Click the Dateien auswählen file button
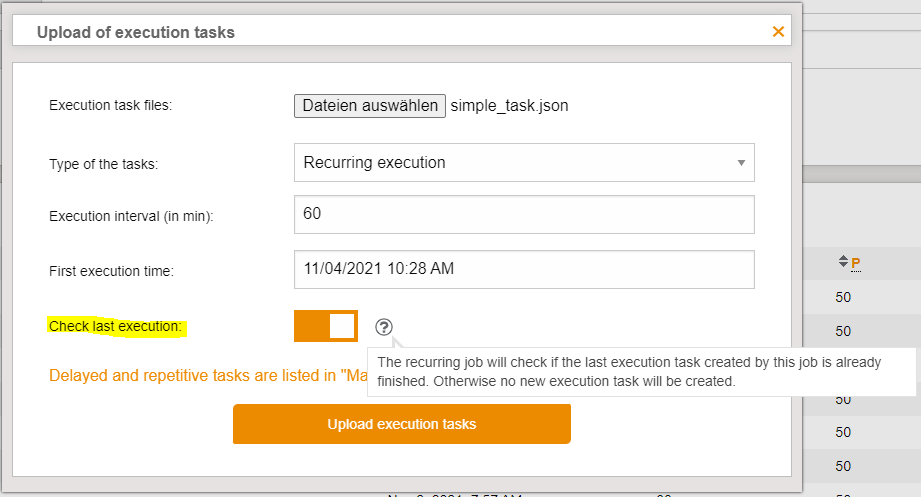 [x=370, y=105]
